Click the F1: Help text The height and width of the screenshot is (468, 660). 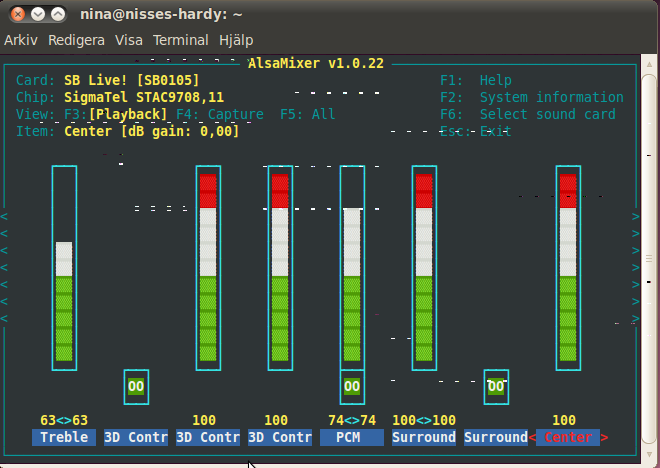point(476,80)
